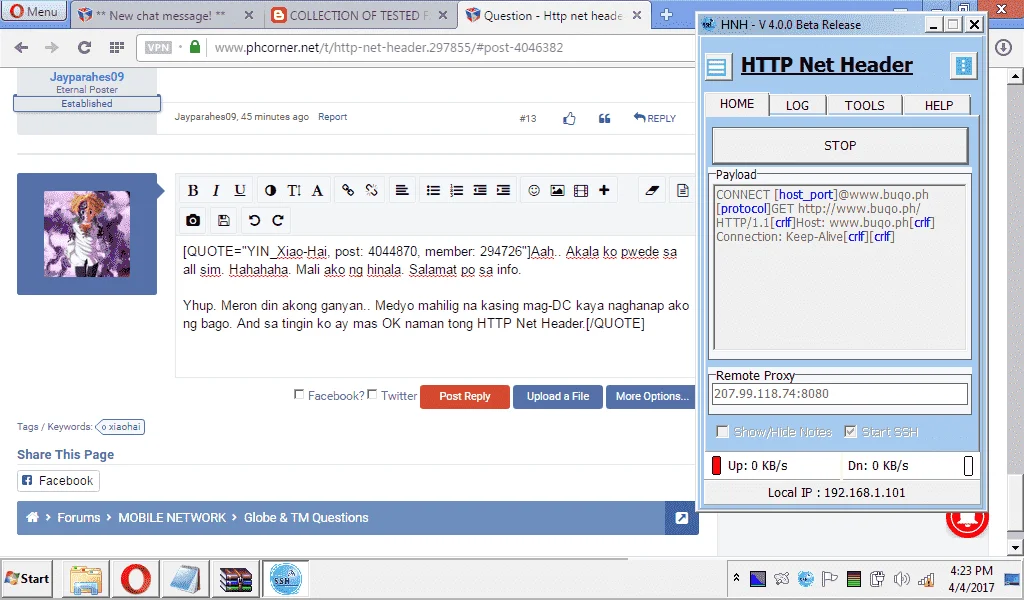This screenshot has width=1024, height=600.
Task: Toggle Show/Hide Notes checkbox
Action: (722, 432)
